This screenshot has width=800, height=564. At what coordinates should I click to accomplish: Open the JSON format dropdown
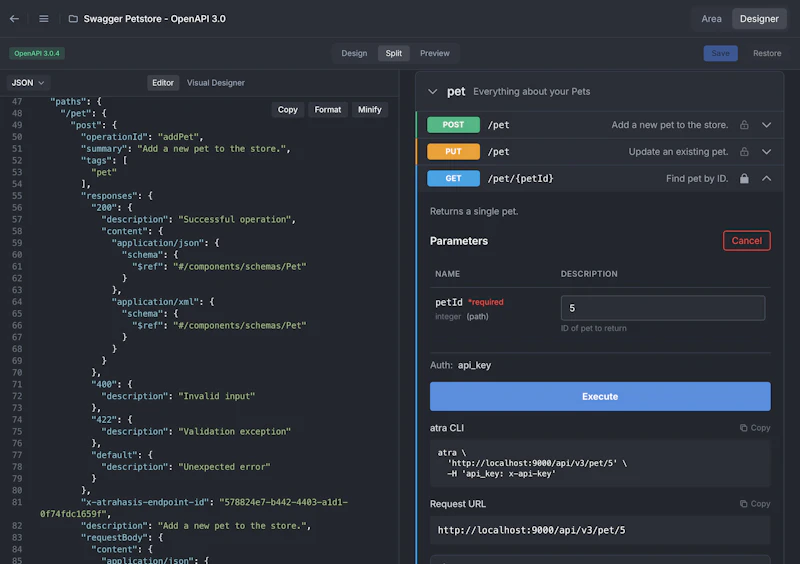point(28,83)
